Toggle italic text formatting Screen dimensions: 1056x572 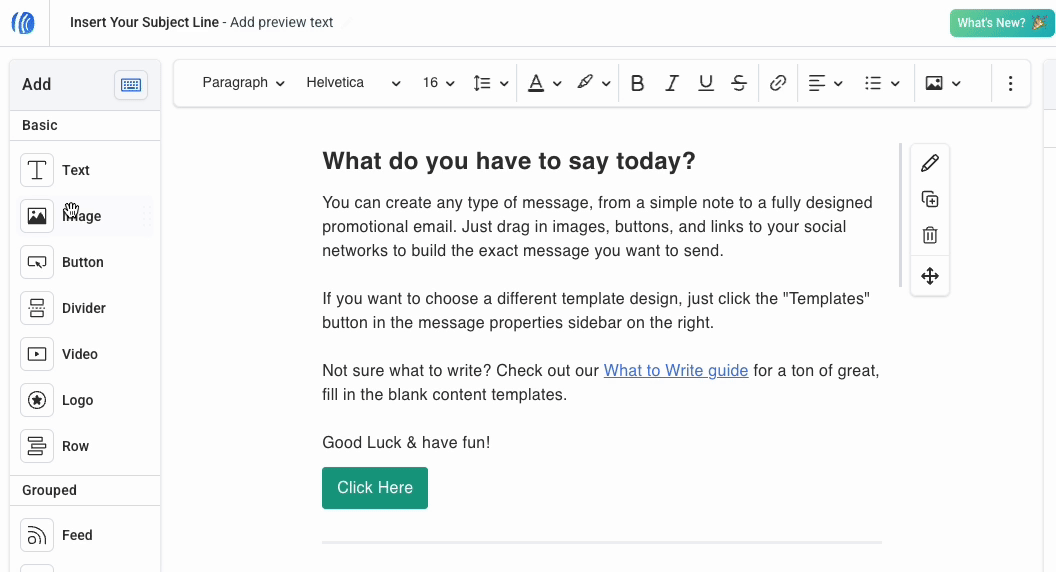tap(672, 83)
